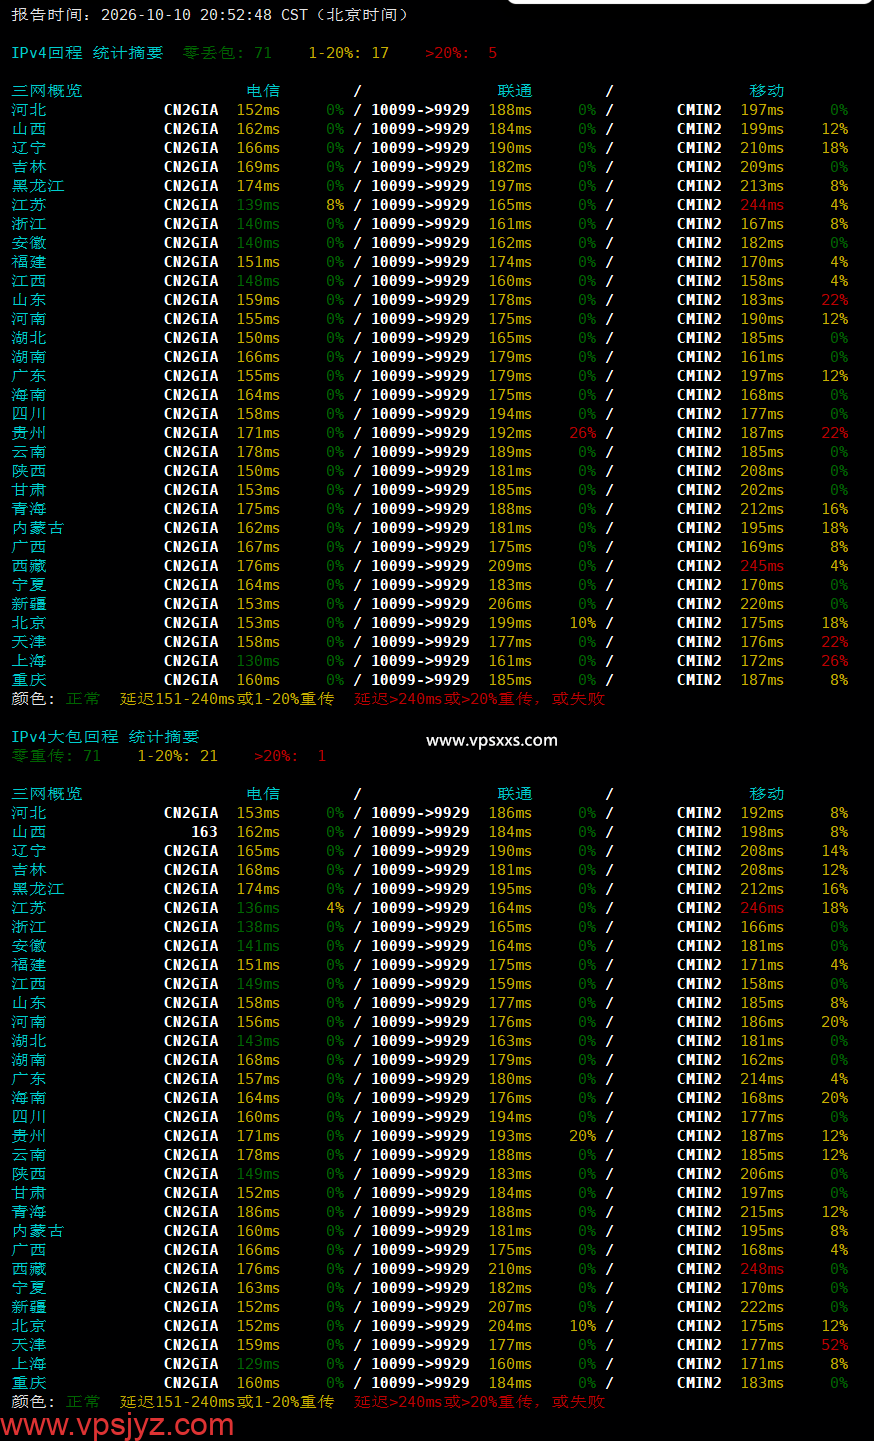874x1441 pixels.
Task: Click the '4%' 电信 retransmit in 江苏 row
Action: coord(335,908)
